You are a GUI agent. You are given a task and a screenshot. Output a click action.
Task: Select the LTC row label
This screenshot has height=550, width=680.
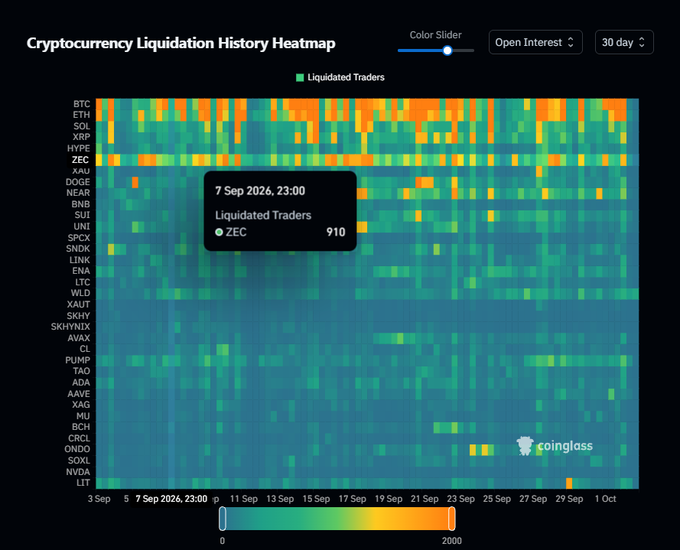pyautogui.click(x=82, y=282)
